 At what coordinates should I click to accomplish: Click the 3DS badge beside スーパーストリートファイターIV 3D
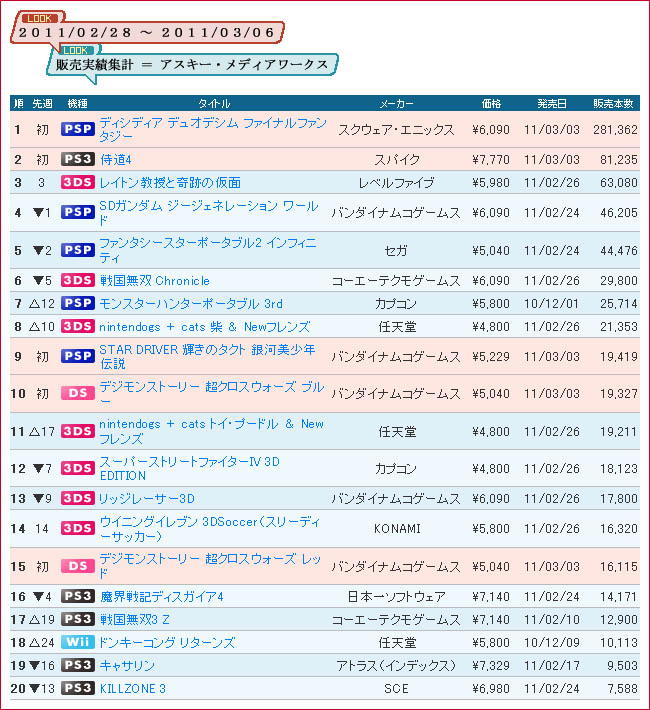coord(78,468)
